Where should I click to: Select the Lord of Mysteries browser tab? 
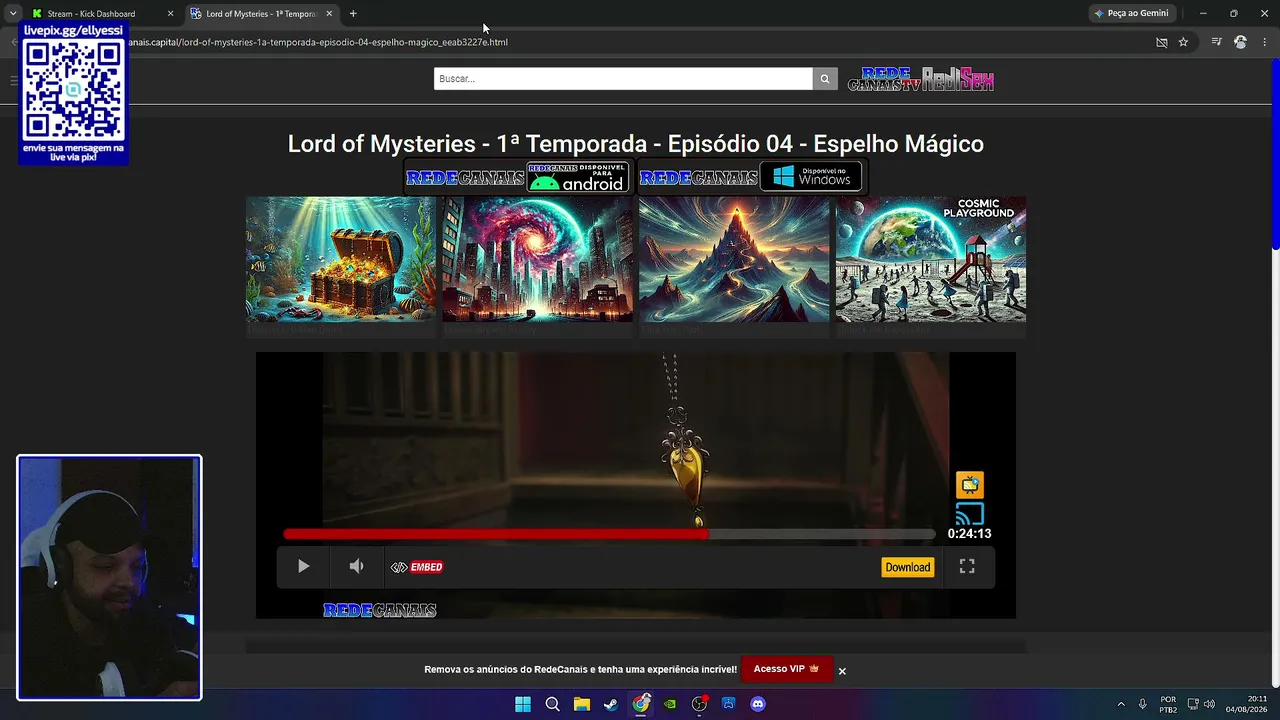click(260, 14)
